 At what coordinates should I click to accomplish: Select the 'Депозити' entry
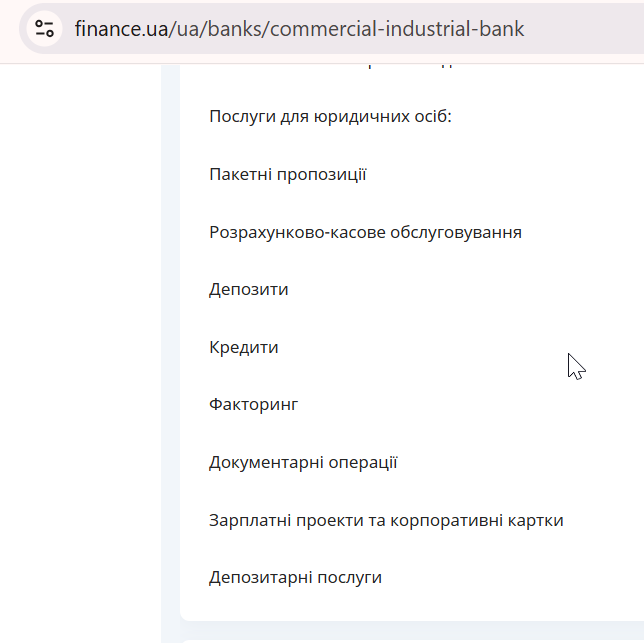248,290
